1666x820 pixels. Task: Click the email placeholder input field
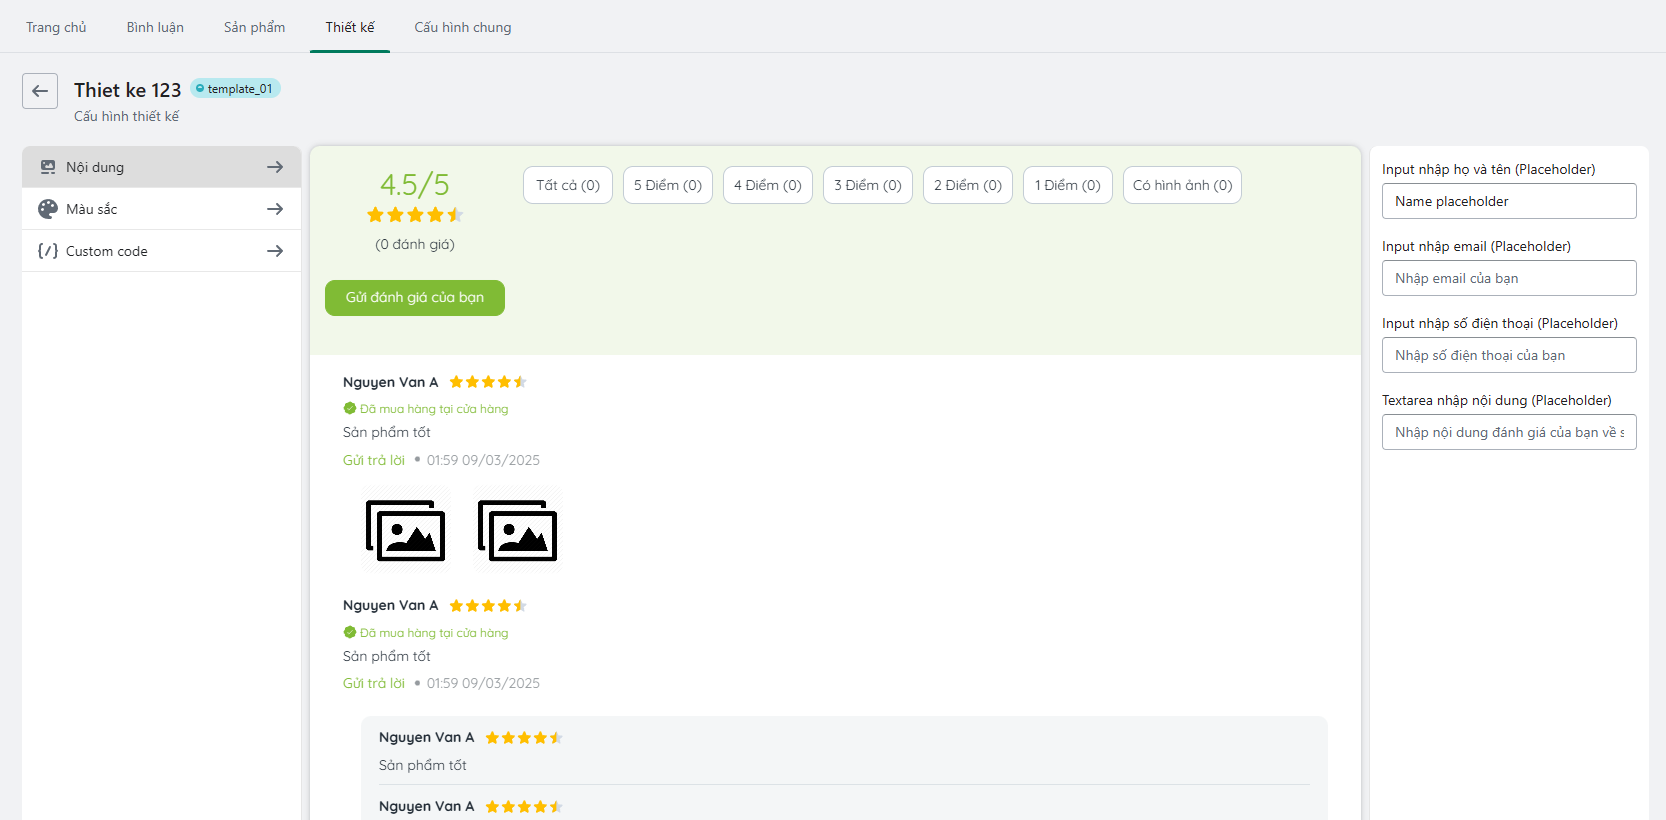tap(1508, 278)
